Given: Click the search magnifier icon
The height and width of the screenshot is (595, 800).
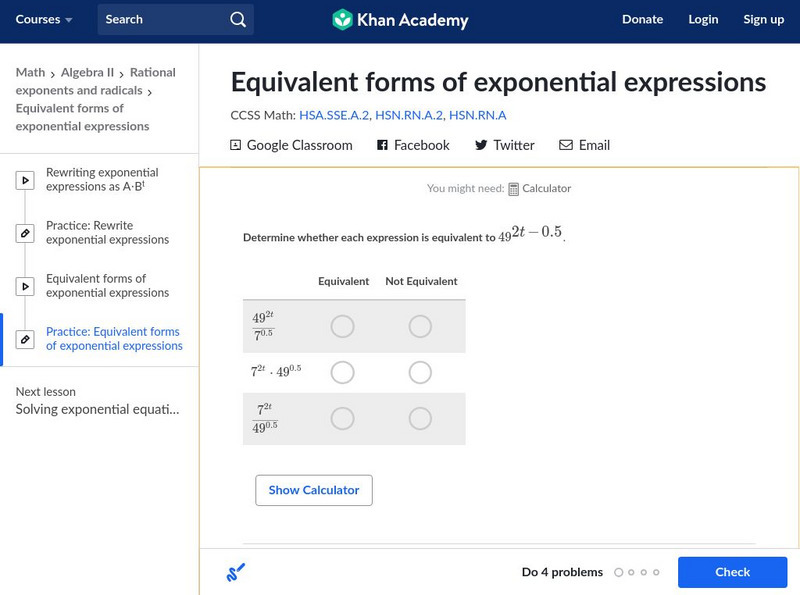Looking at the screenshot, I should click(237, 19).
